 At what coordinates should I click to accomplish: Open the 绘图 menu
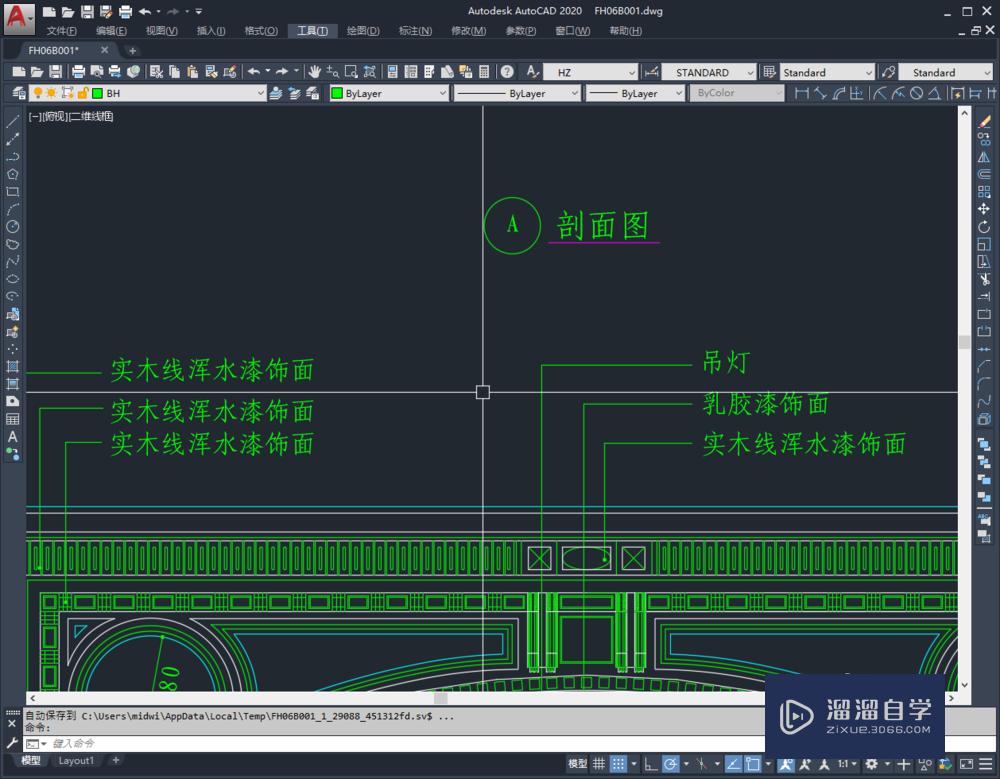362,31
